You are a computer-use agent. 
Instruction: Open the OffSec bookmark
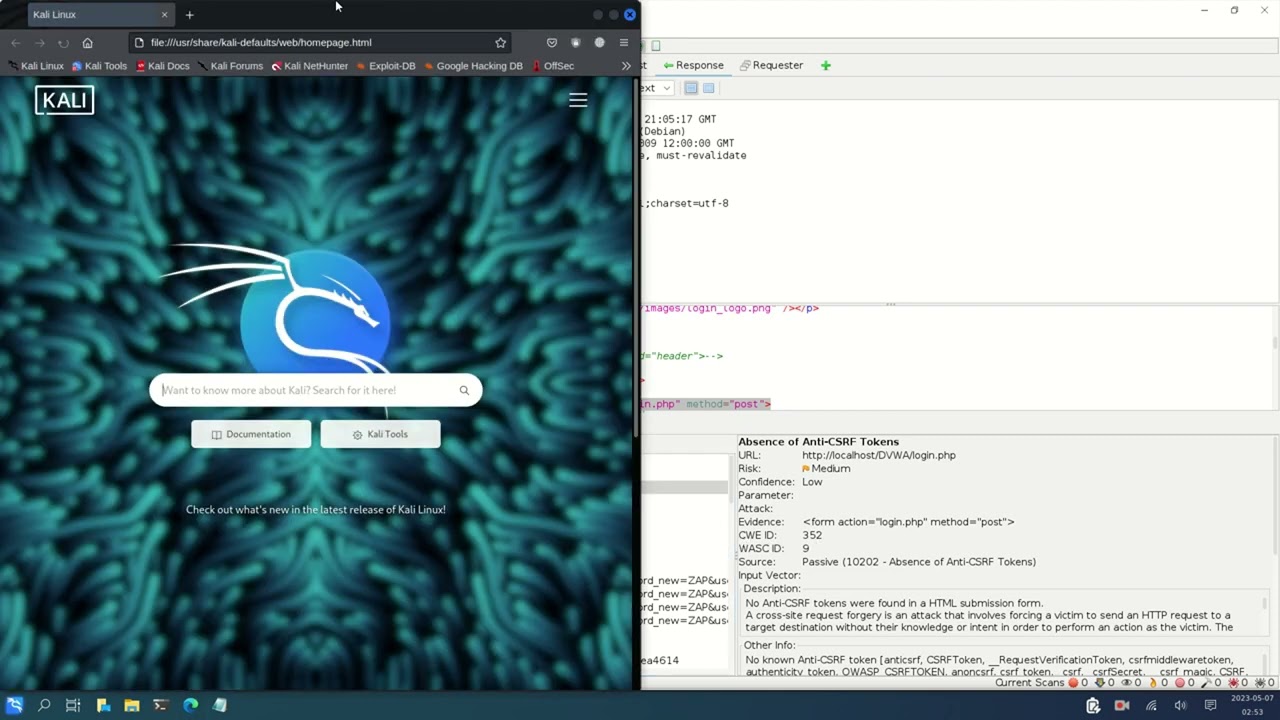[x=553, y=66]
